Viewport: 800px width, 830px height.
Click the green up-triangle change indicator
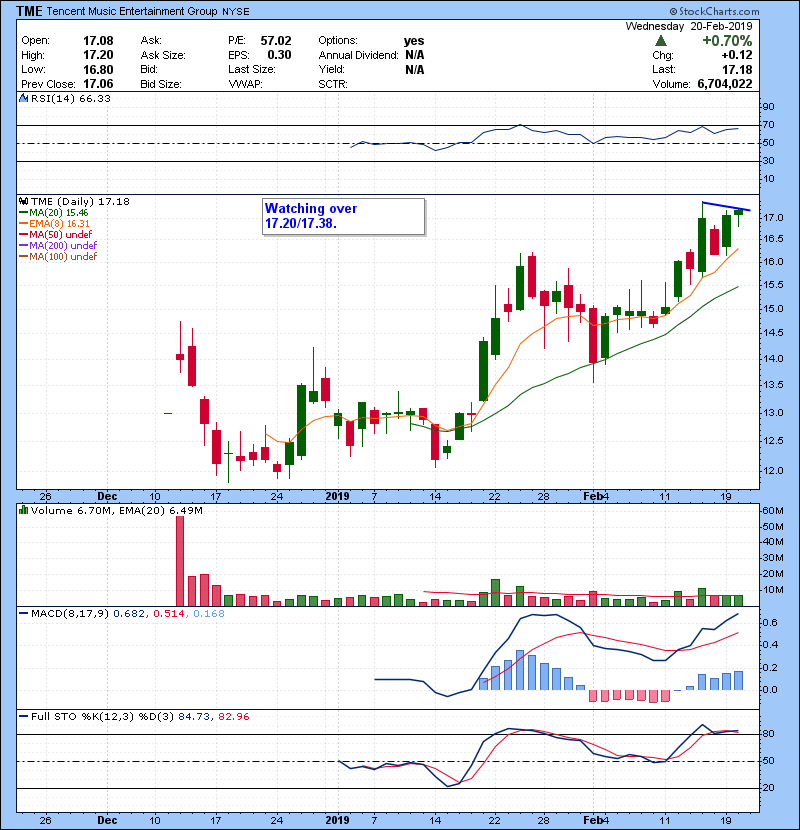point(660,41)
